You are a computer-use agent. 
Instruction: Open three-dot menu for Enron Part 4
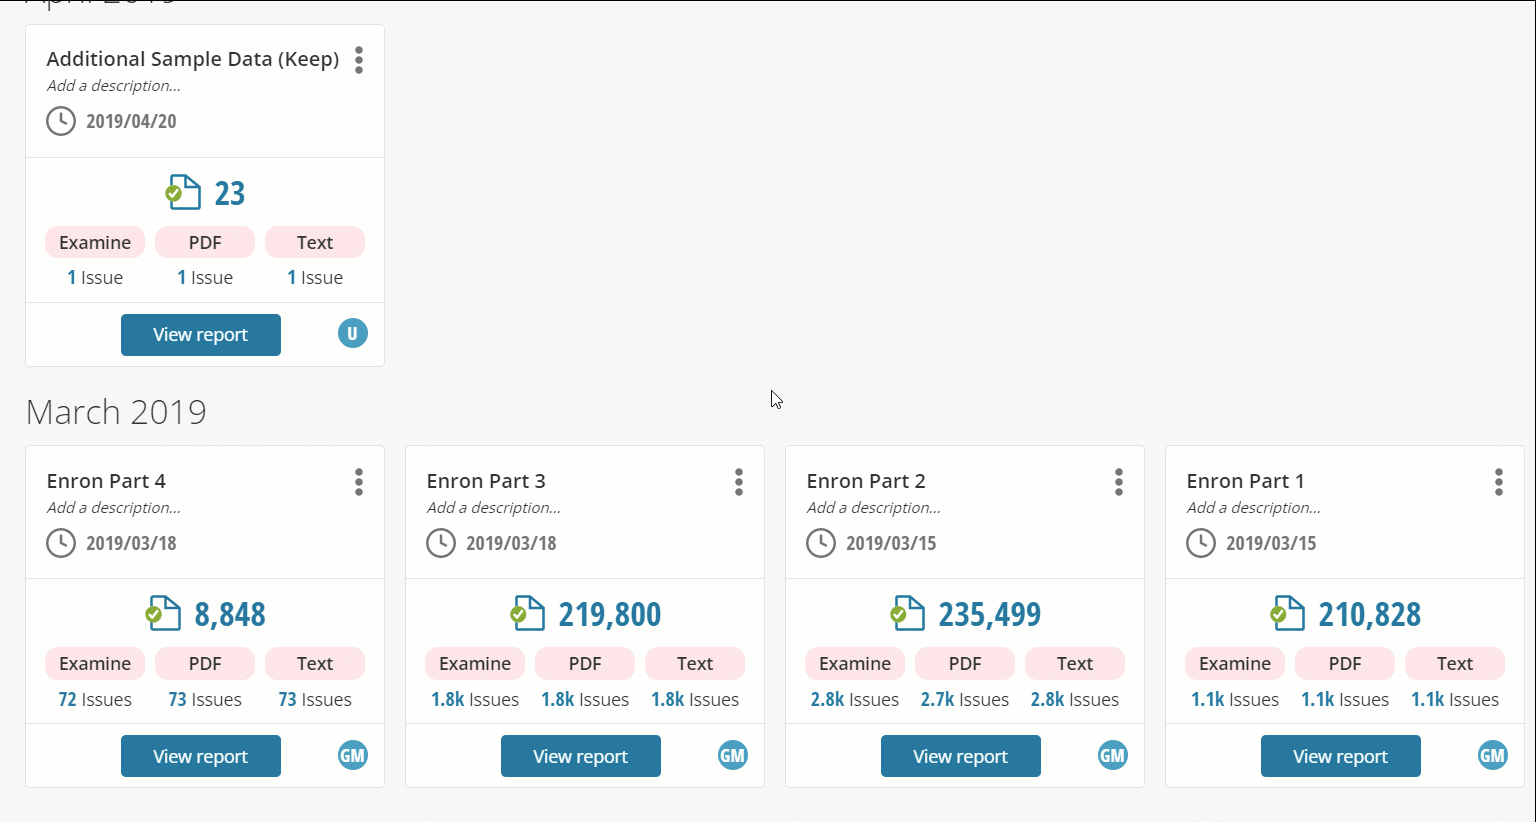(359, 482)
